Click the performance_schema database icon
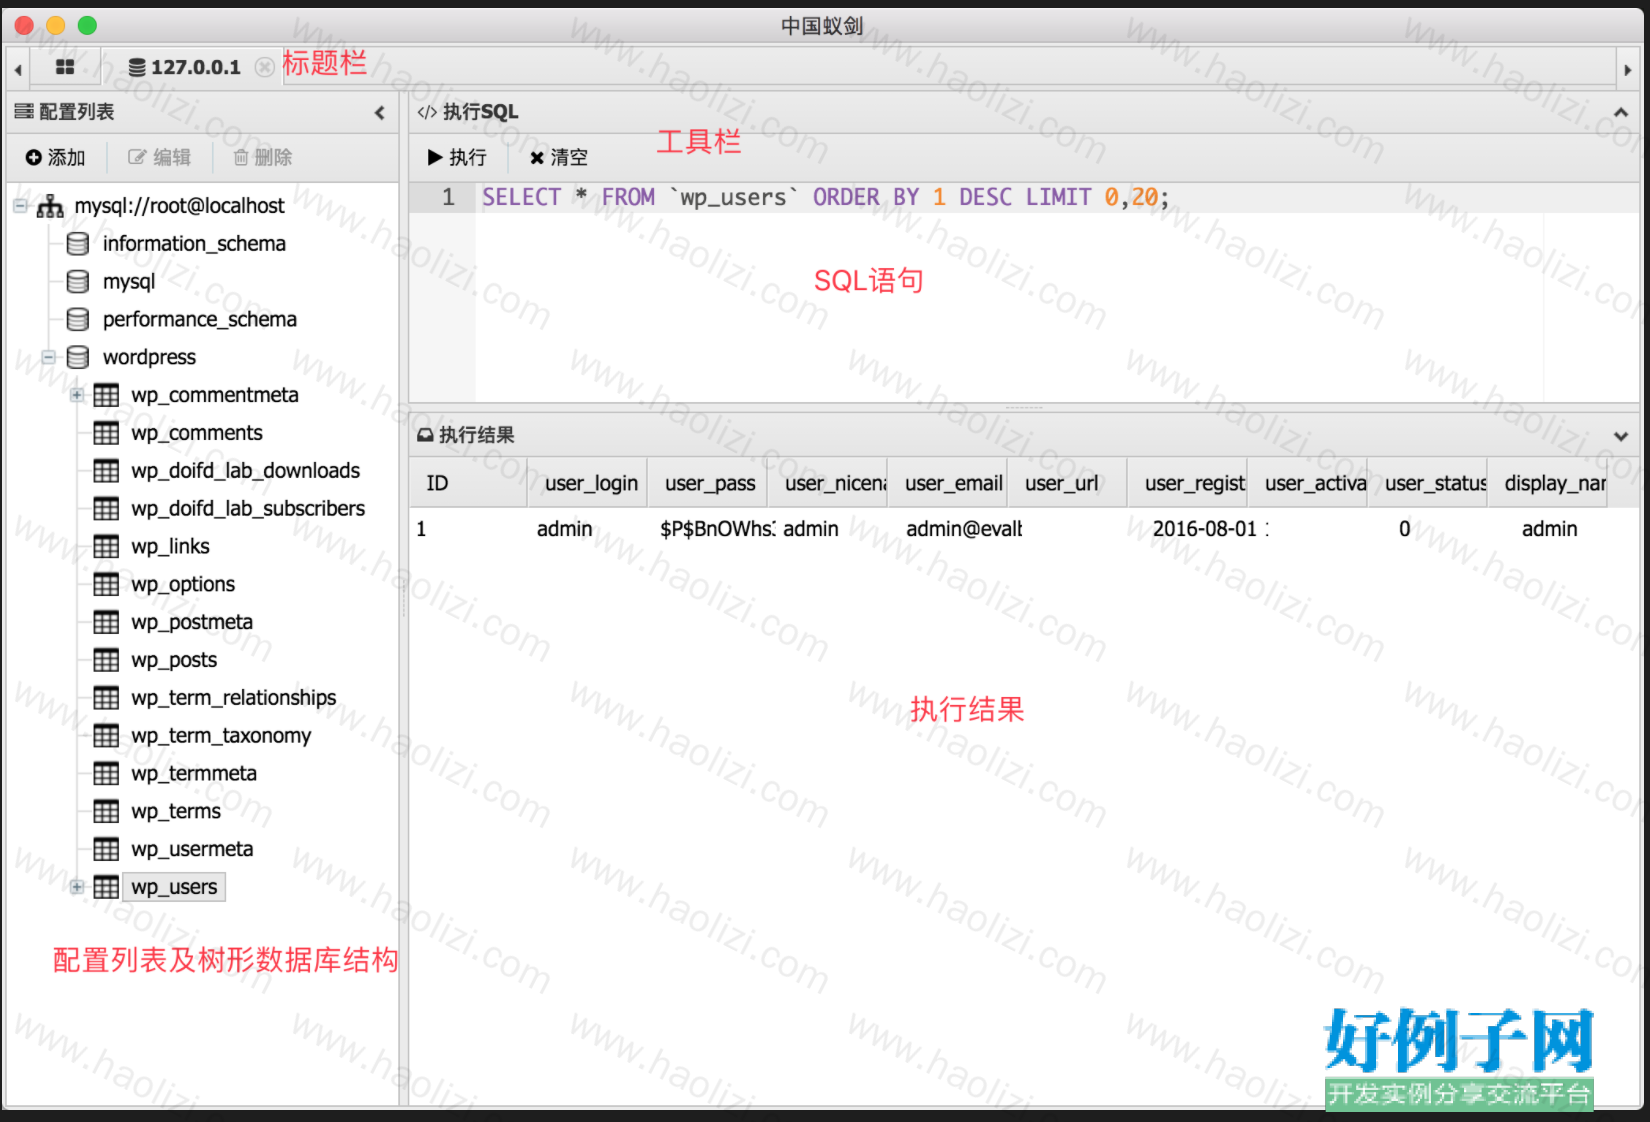Screen dimensions: 1650x1122 [78, 319]
